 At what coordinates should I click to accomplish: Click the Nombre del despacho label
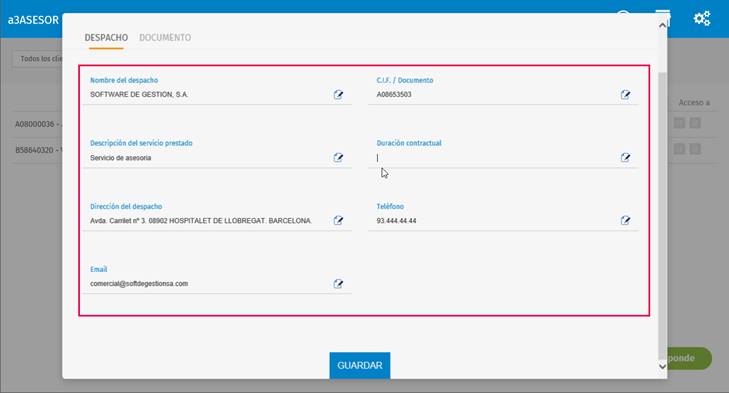(x=124, y=80)
